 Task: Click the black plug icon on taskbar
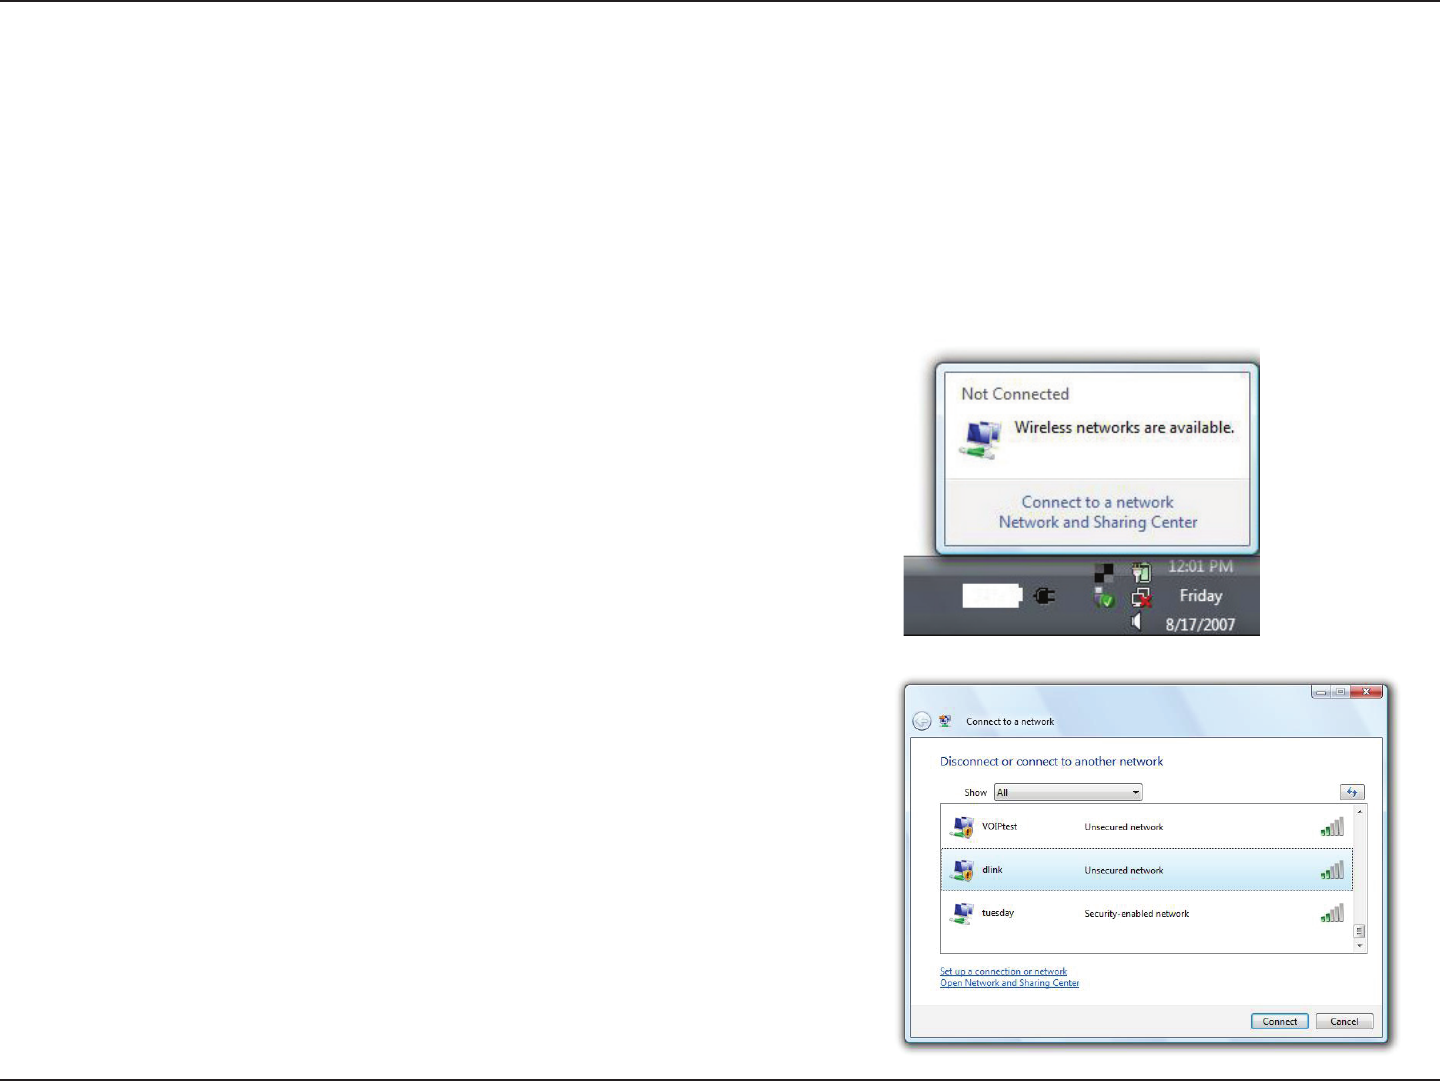tap(1045, 597)
